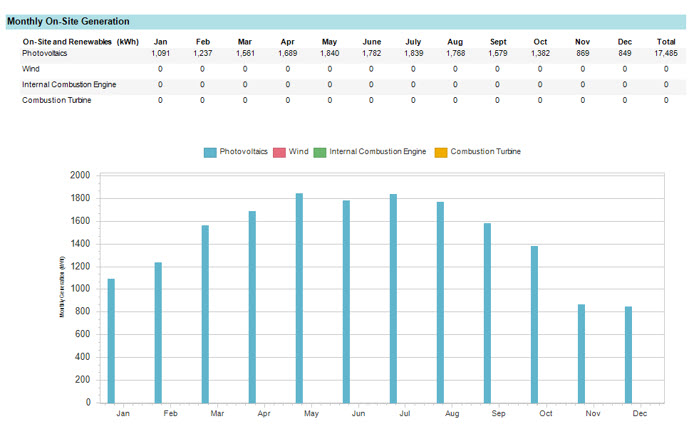Select the Internal Combustion Engine legend label
This screenshot has height=432, width=694.
click(378, 151)
